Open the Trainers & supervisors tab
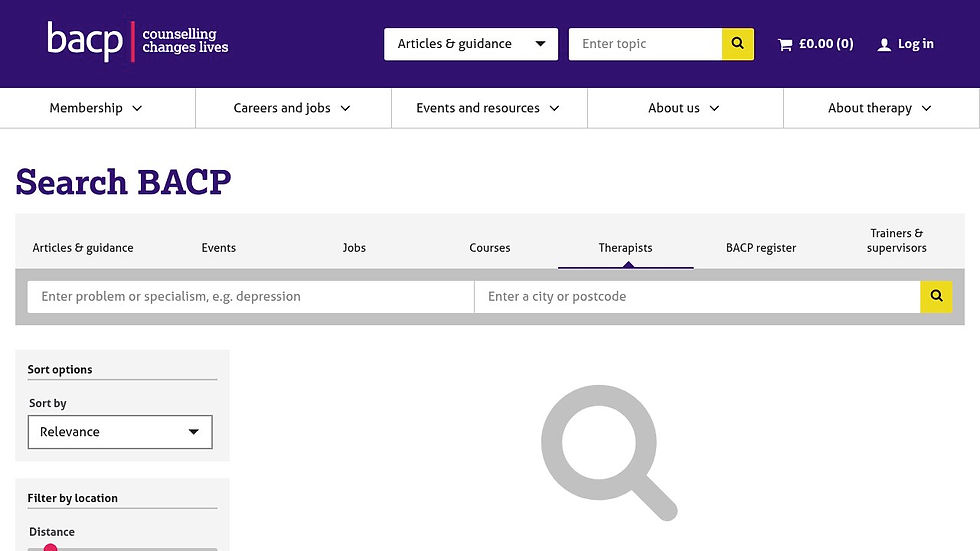980x551 pixels. [897, 241]
